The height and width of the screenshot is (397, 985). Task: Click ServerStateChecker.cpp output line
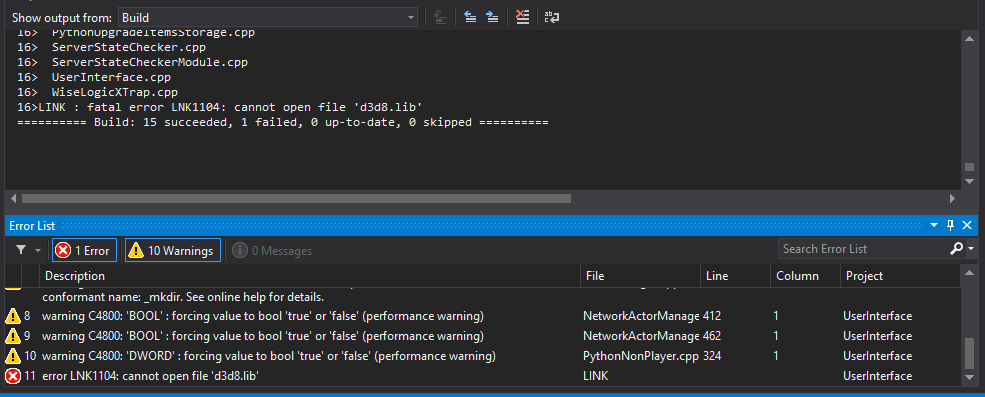tap(111, 47)
